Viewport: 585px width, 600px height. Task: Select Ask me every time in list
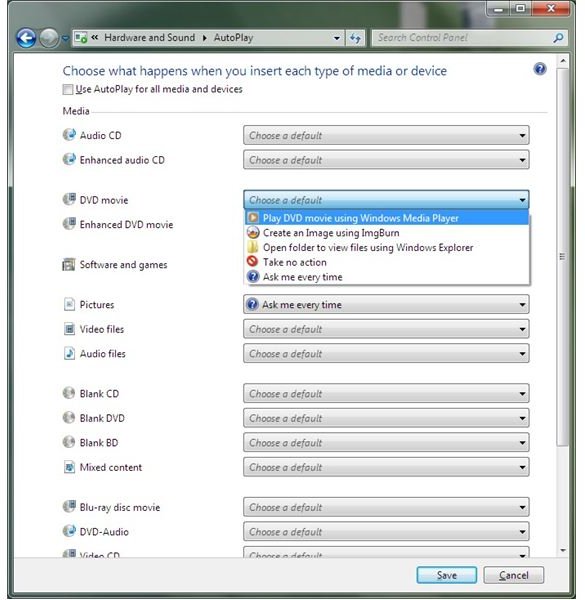(x=387, y=277)
